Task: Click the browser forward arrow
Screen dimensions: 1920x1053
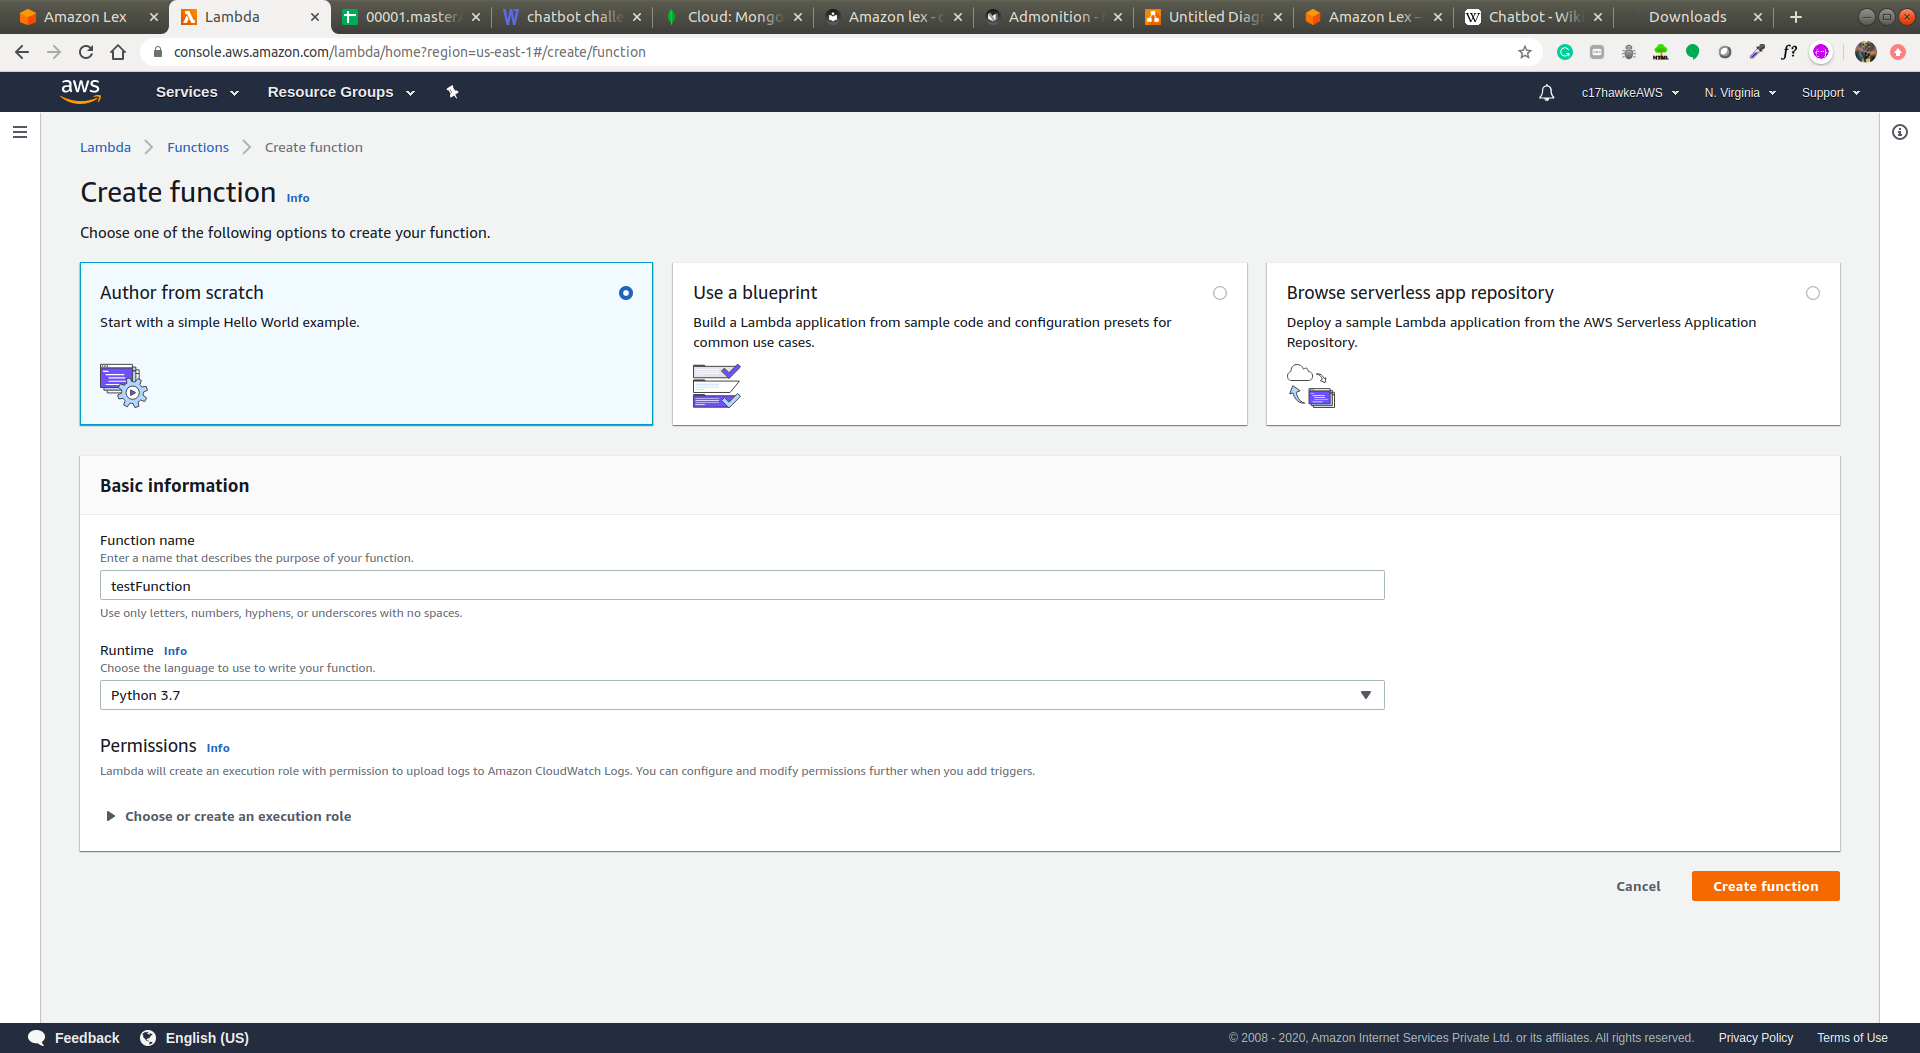Action: coord(54,52)
